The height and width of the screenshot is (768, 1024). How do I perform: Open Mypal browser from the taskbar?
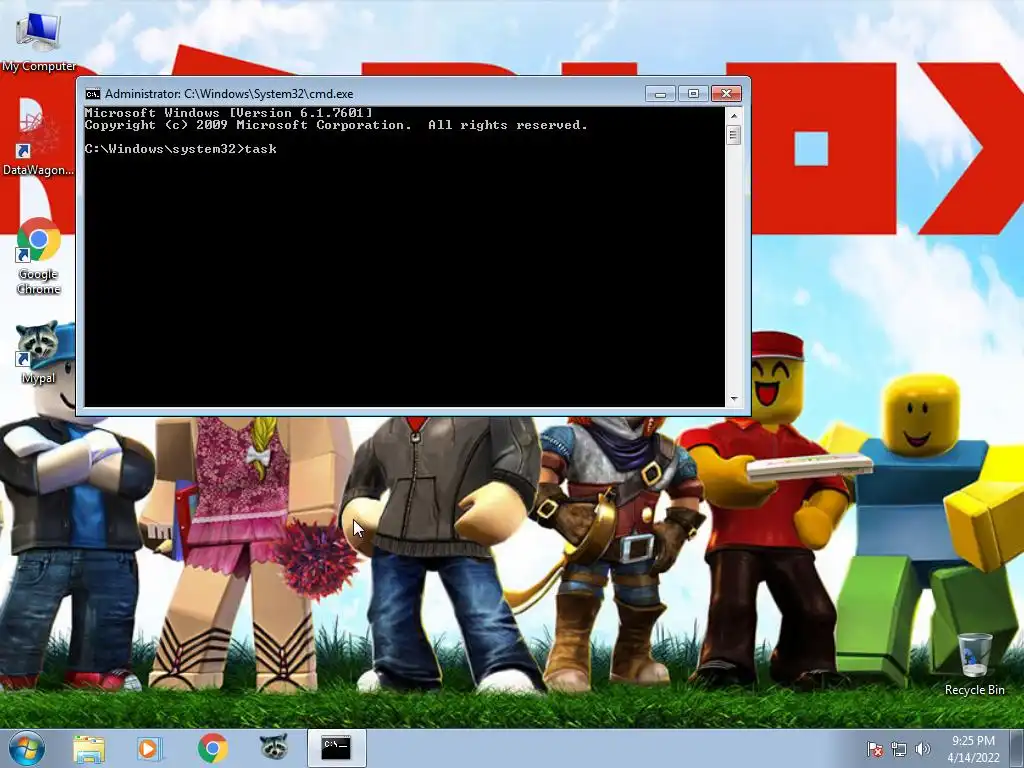tap(274, 748)
